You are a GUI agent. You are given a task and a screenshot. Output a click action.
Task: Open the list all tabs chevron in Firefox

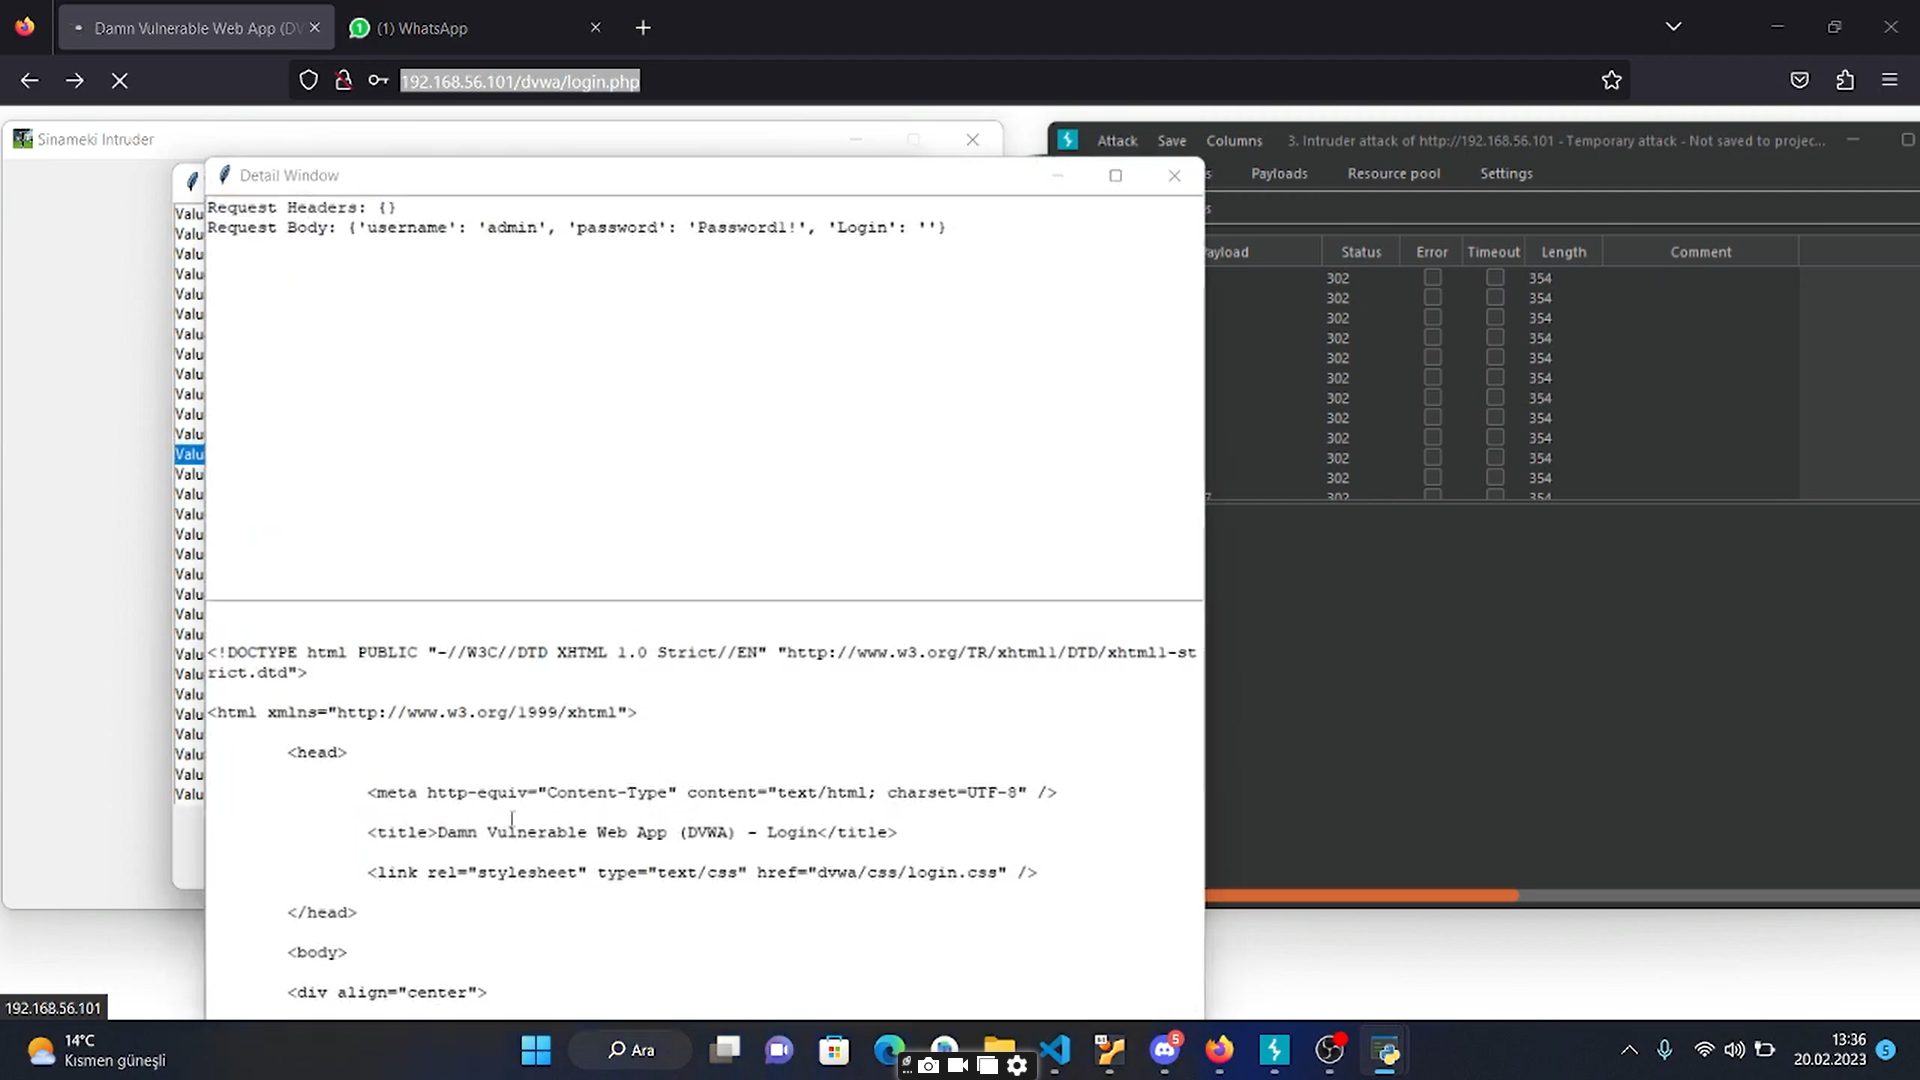tap(1673, 27)
